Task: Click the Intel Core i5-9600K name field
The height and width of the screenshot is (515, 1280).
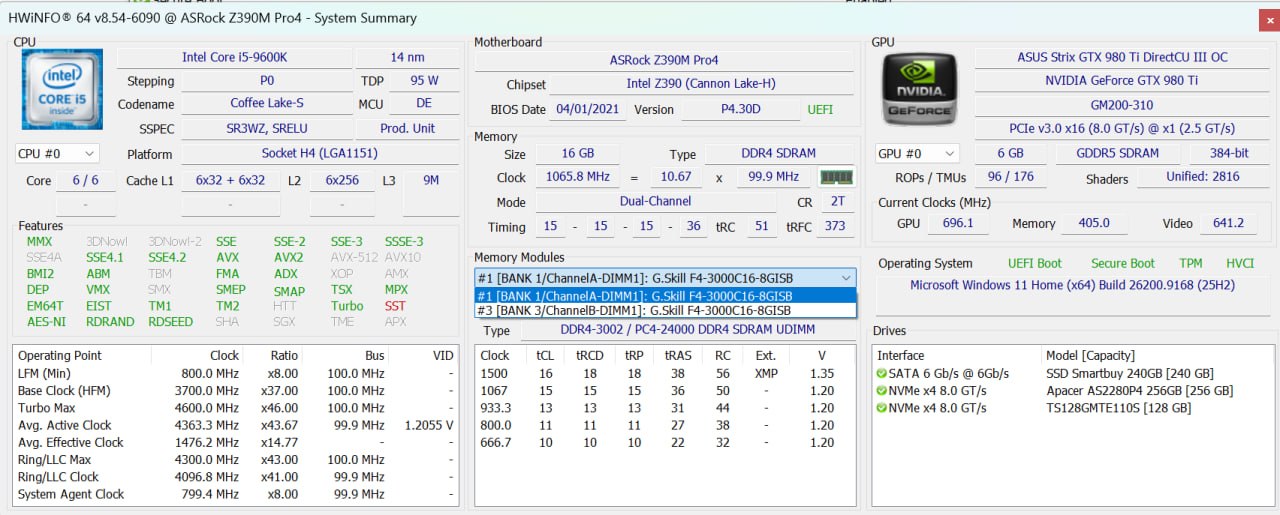Action: (235, 58)
